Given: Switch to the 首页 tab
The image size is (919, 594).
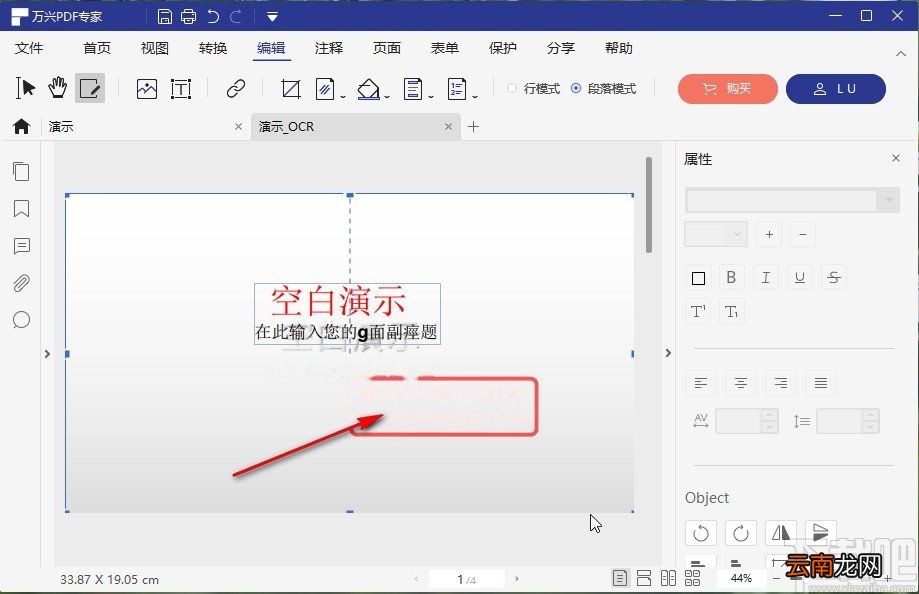Looking at the screenshot, I should pyautogui.click(x=97, y=48).
